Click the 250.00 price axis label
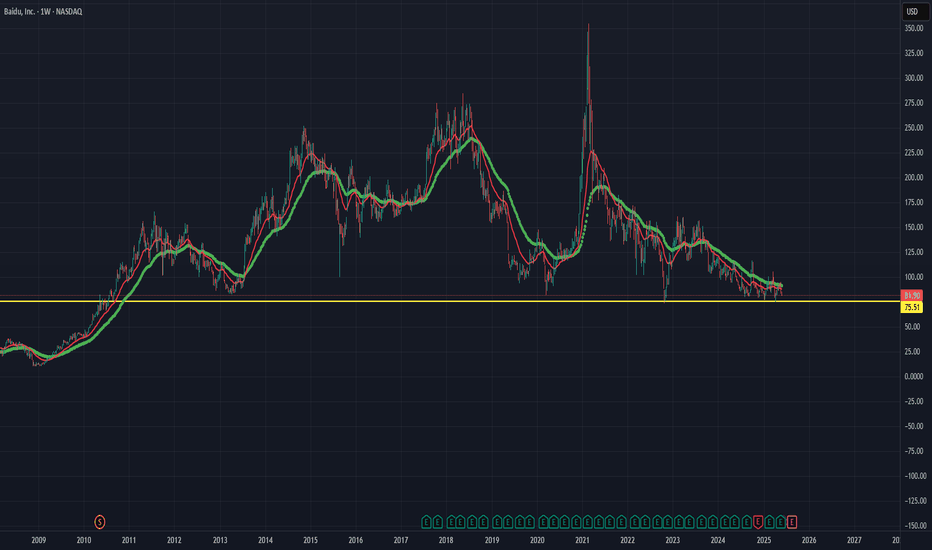 click(914, 128)
